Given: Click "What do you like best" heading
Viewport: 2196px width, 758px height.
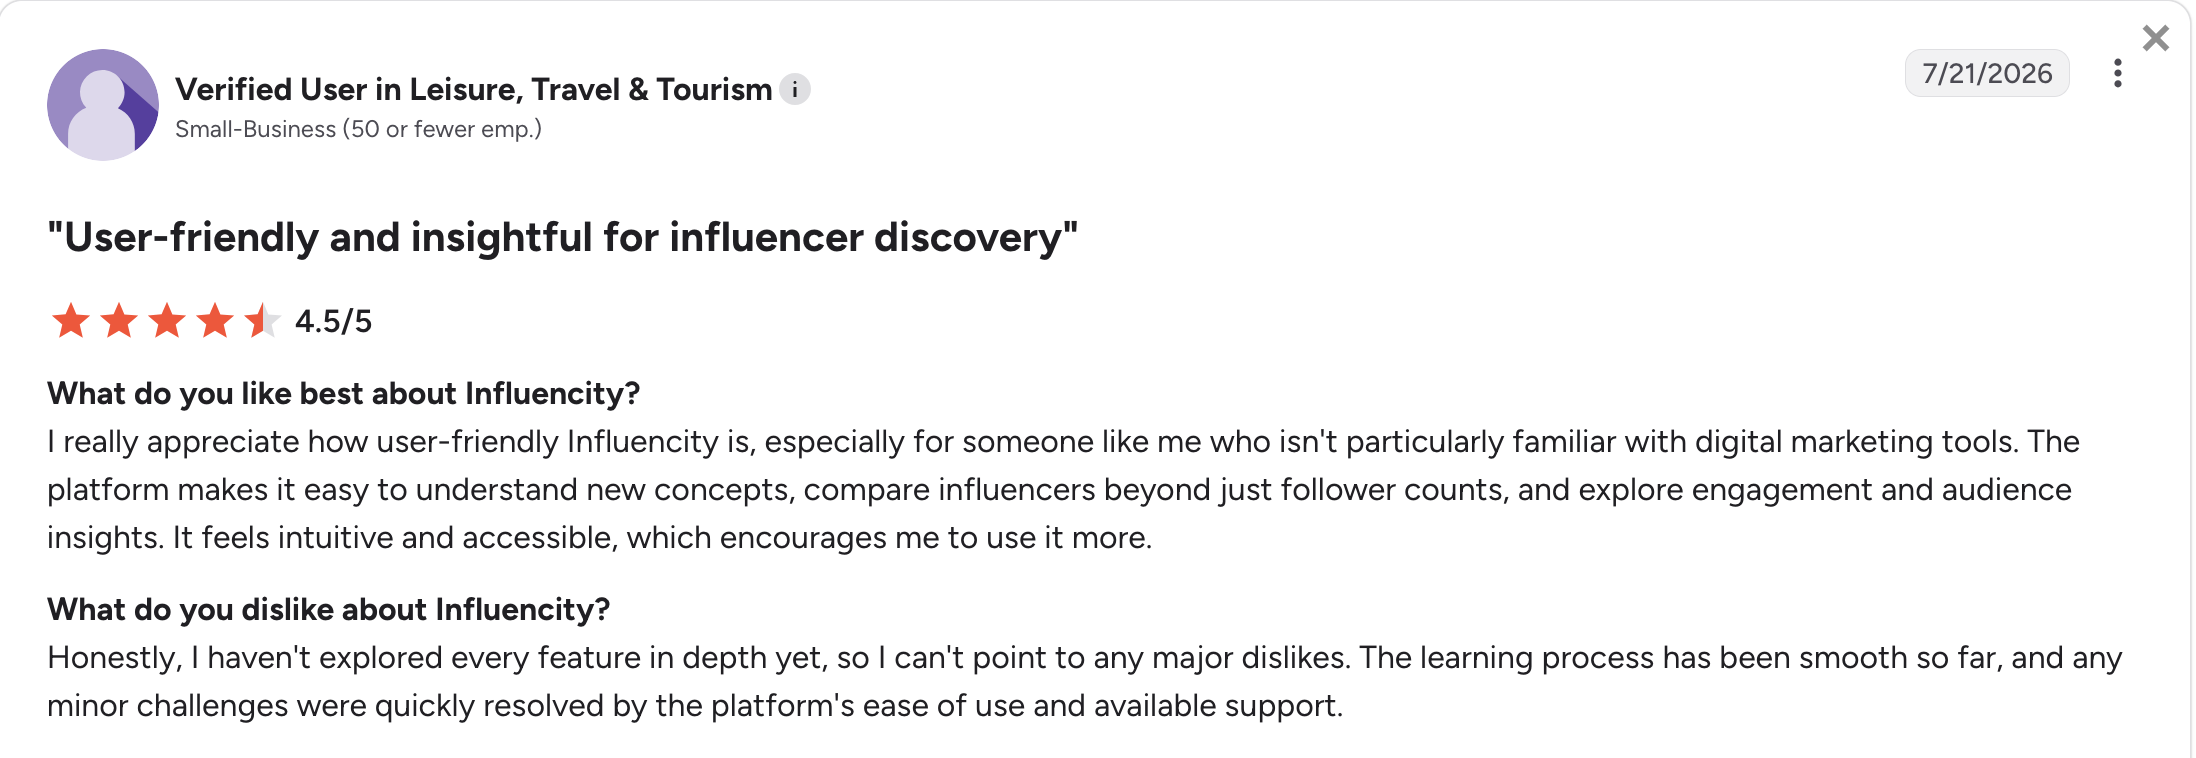Looking at the screenshot, I should click(x=343, y=394).
